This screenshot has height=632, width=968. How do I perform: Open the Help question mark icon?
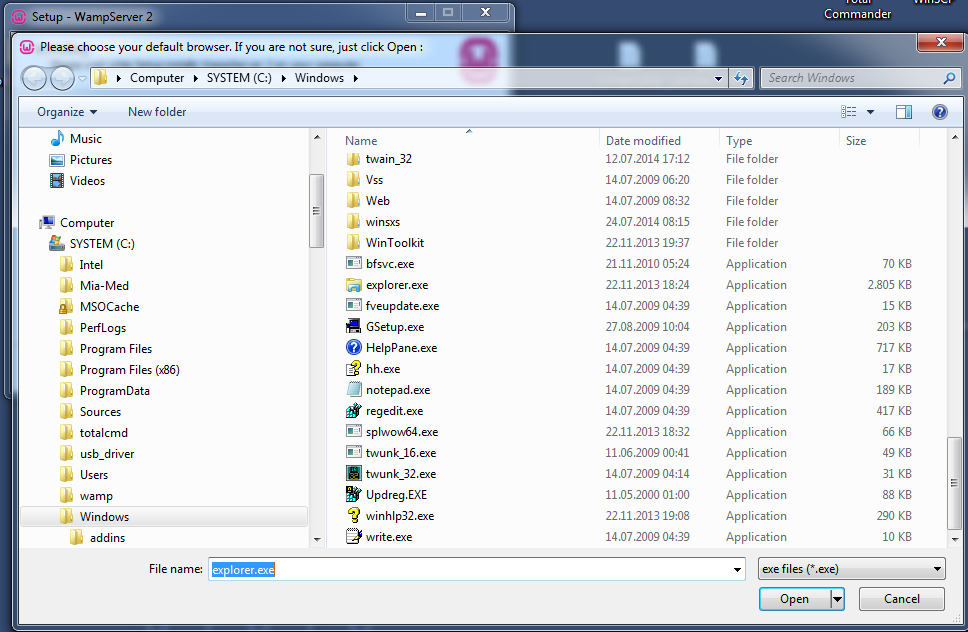939,112
